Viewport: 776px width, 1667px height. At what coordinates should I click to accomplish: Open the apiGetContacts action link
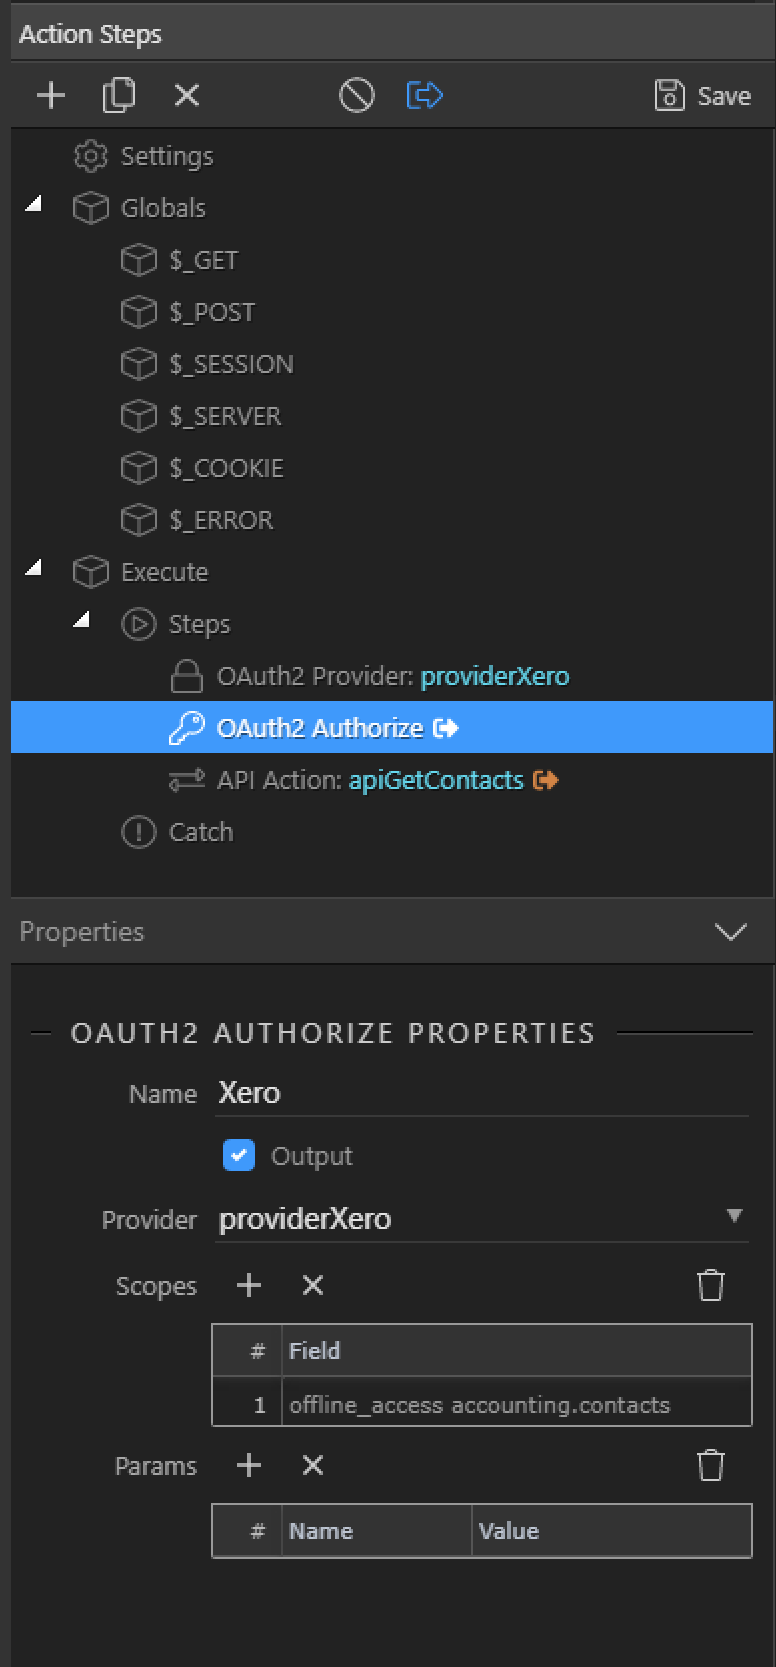pyautogui.click(x=436, y=779)
